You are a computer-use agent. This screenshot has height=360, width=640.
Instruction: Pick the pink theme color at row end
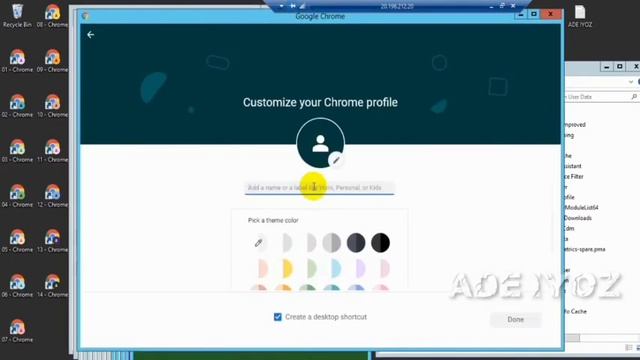[380, 268]
